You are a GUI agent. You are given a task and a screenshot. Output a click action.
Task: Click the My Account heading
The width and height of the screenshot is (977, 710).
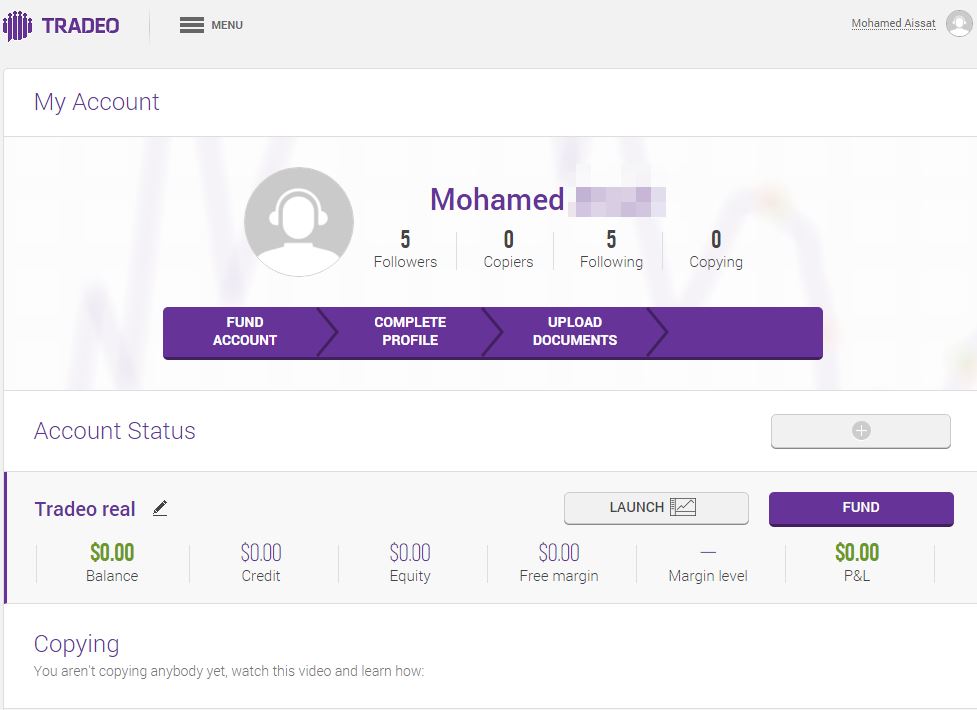[x=97, y=102]
